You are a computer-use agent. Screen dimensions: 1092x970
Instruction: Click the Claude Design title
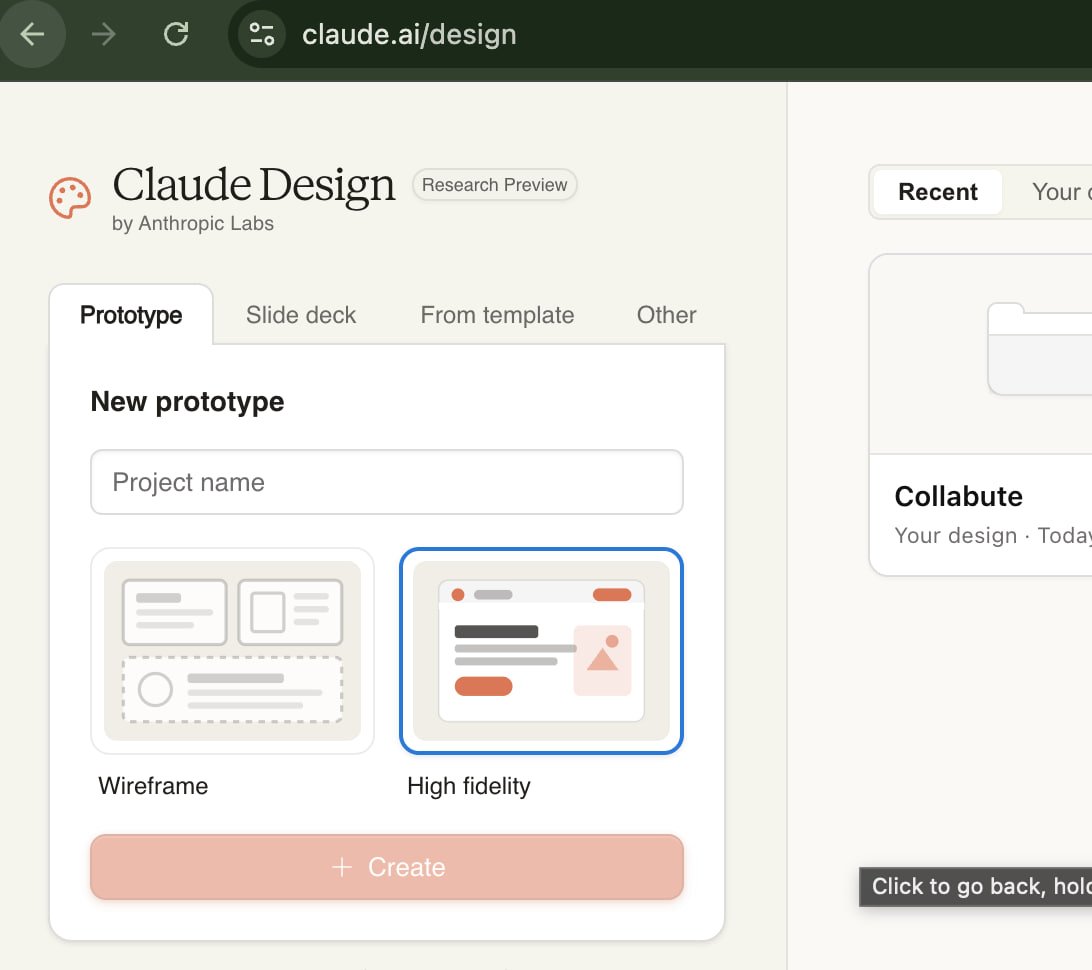[x=254, y=185]
